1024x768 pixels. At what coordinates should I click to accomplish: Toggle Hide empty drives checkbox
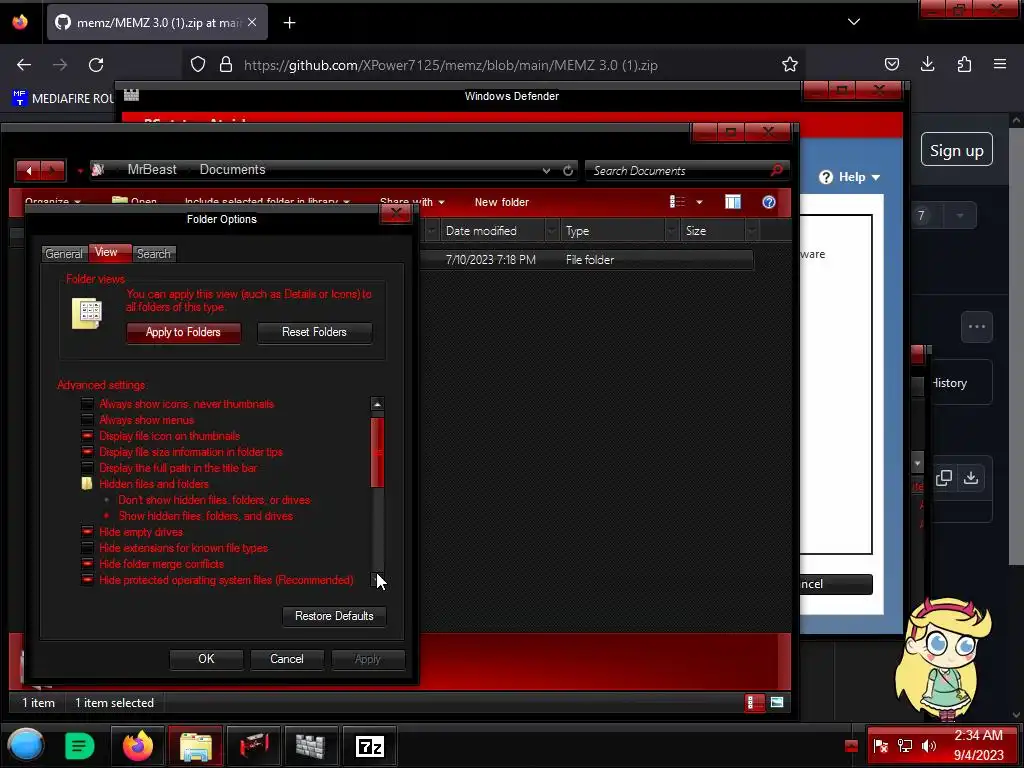tap(87, 532)
